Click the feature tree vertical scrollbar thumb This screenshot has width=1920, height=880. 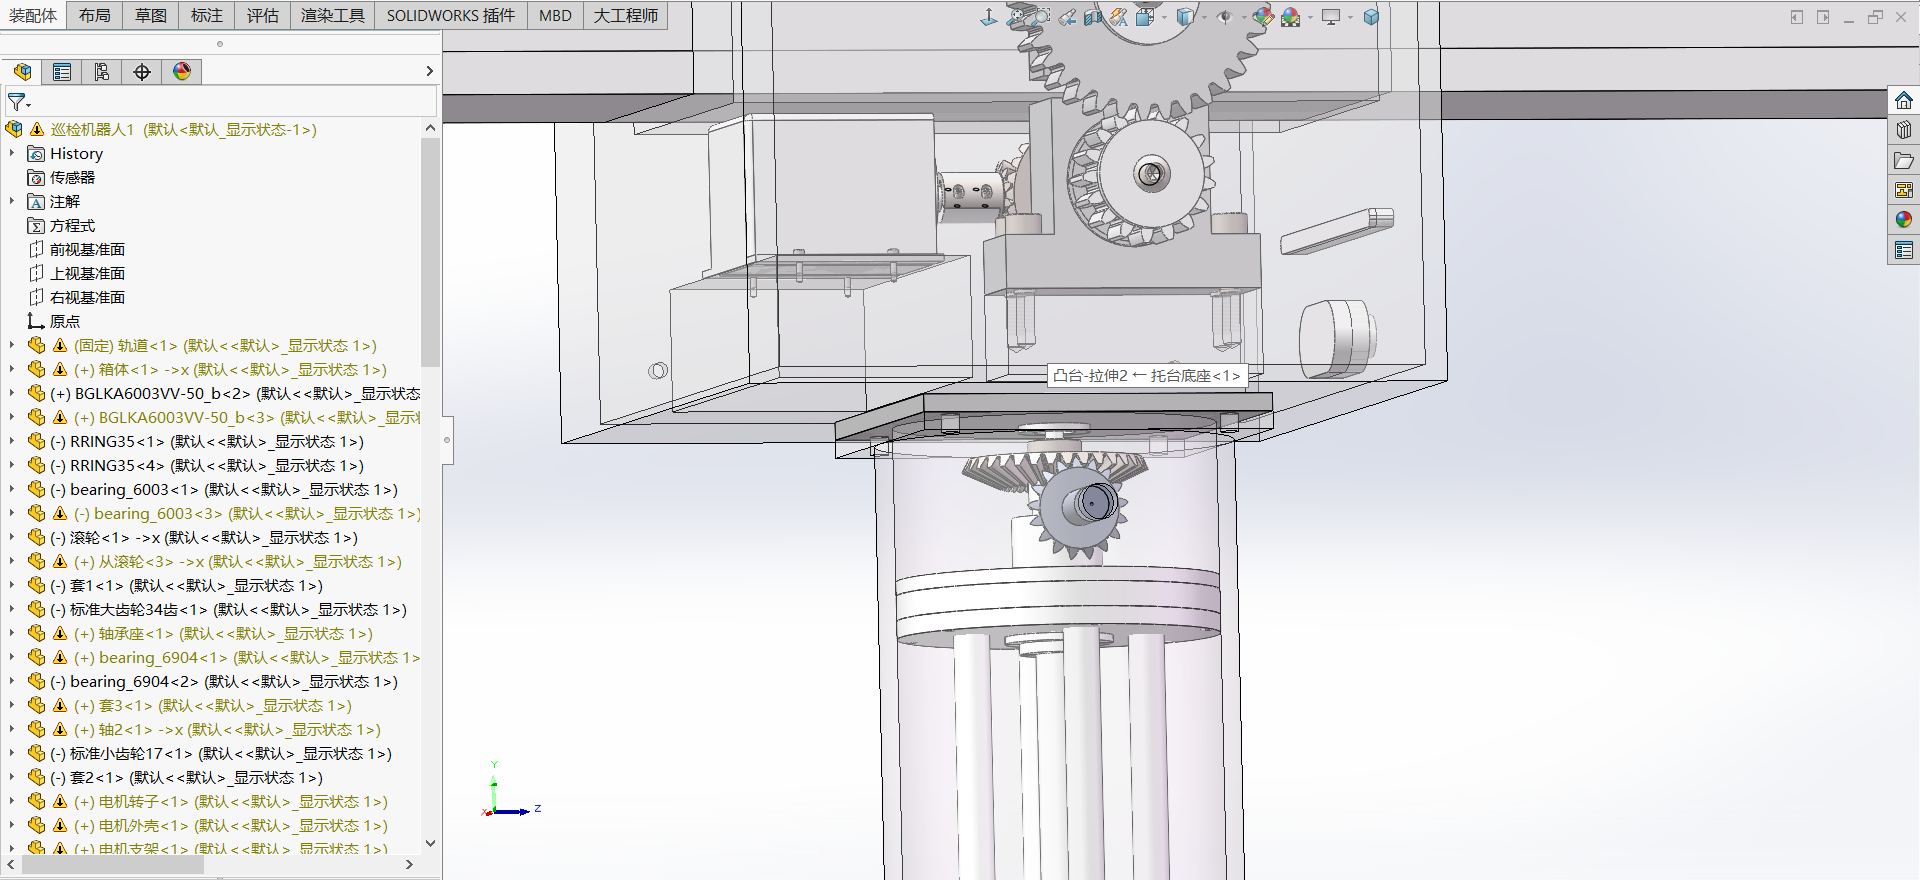(430, 252)
